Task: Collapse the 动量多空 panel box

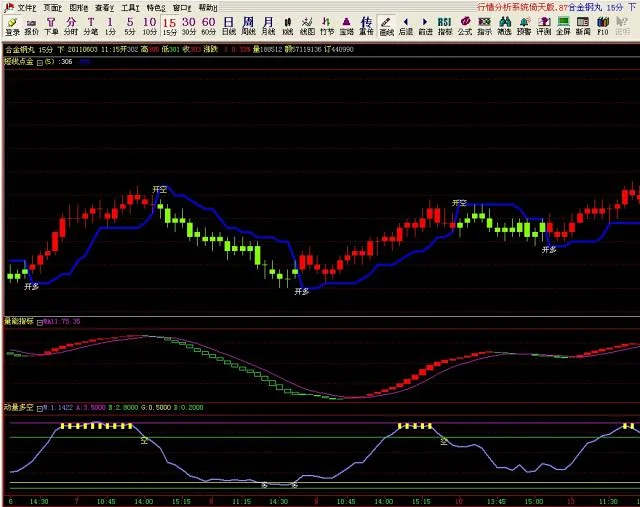Action: click(40, 408)
